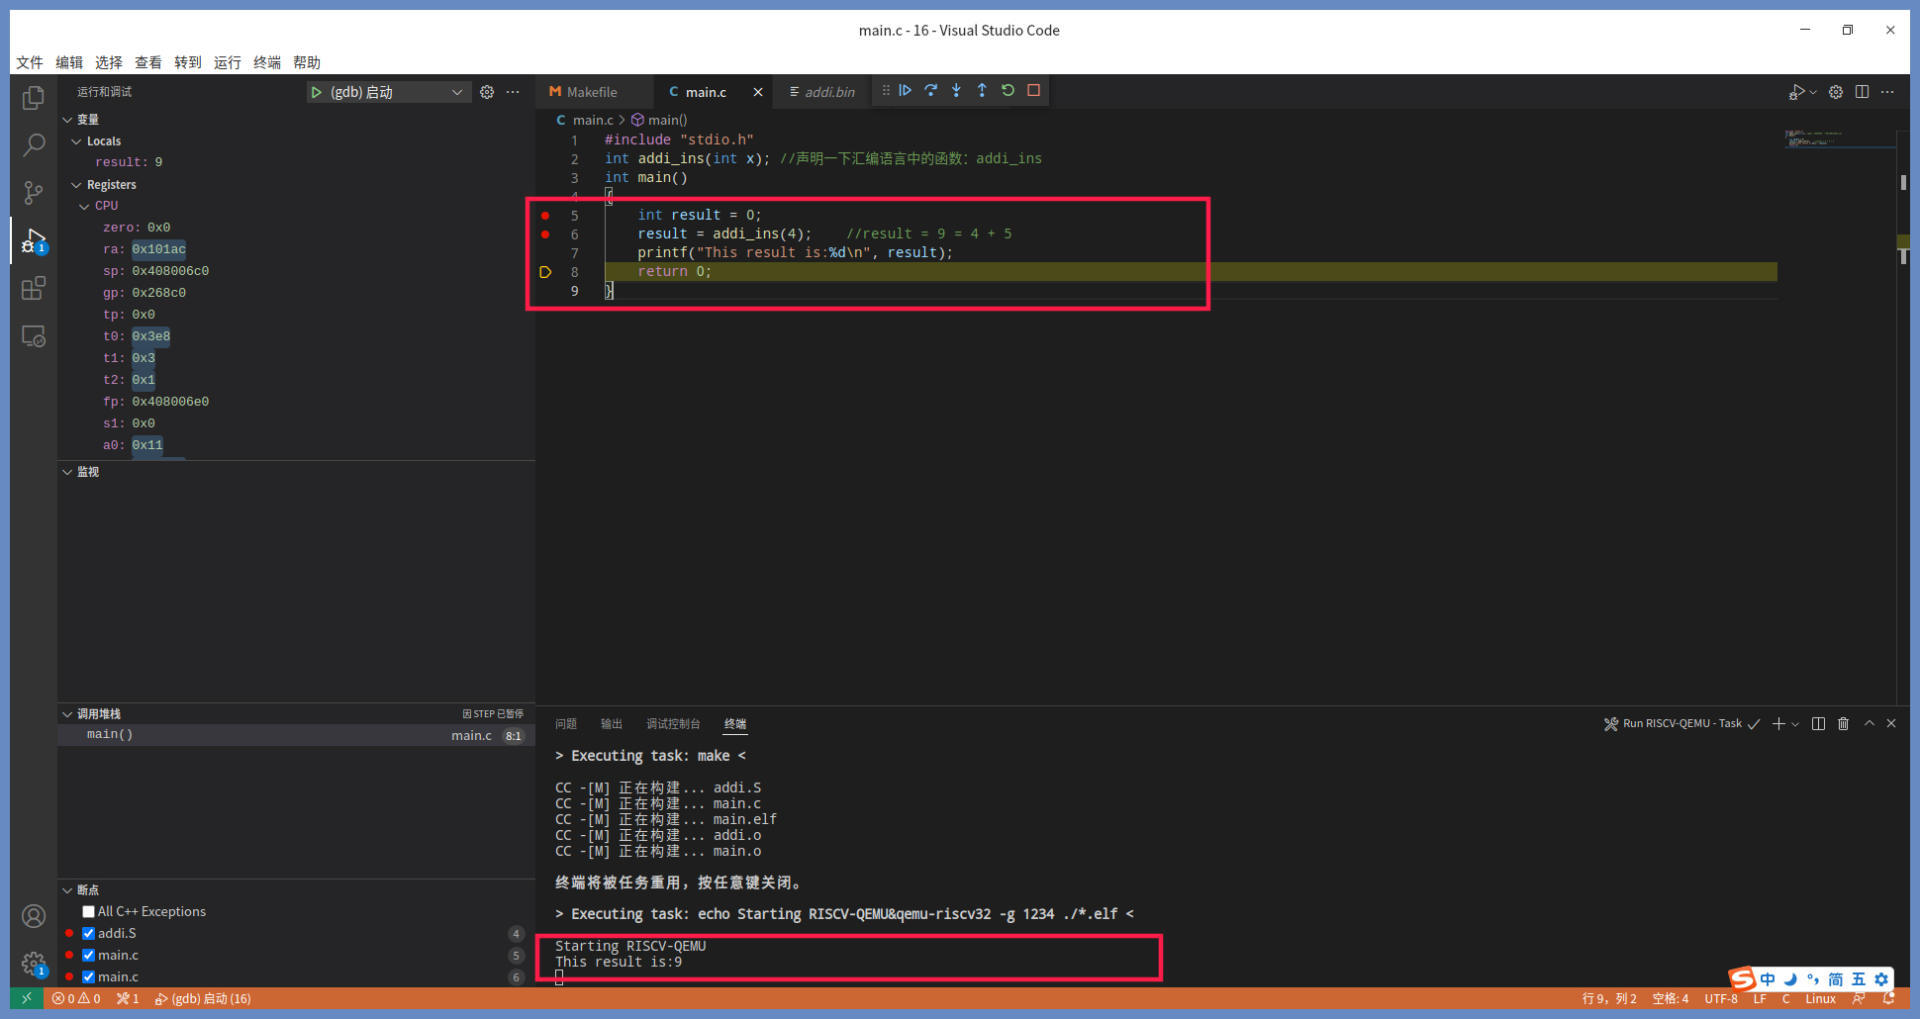
Task: Toggle the All C++ Exceptions checkbox
Action: pos(89,912)
